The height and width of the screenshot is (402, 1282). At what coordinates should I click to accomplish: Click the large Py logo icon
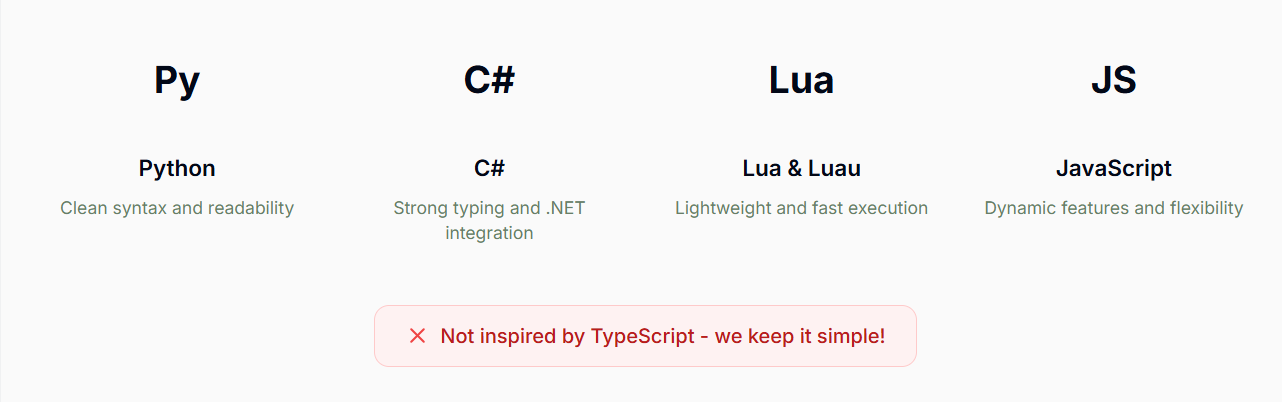(177, 80)
